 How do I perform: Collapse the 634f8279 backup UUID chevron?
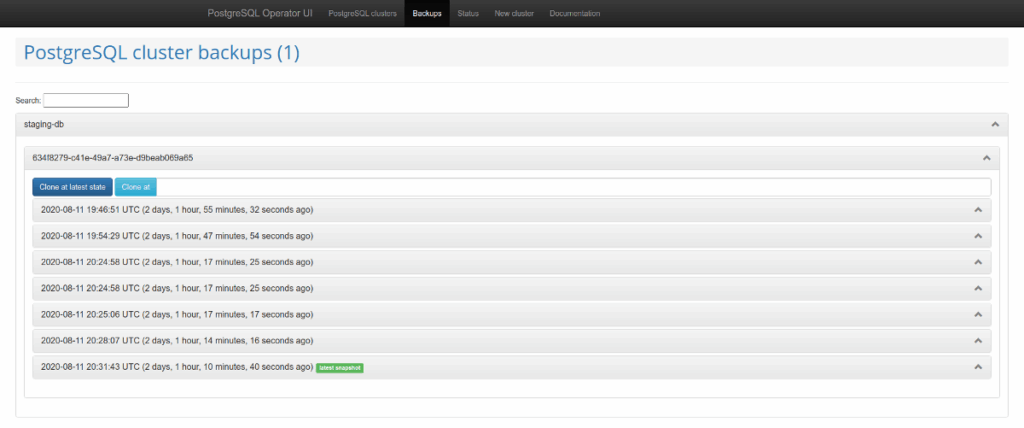click(986, 158)
